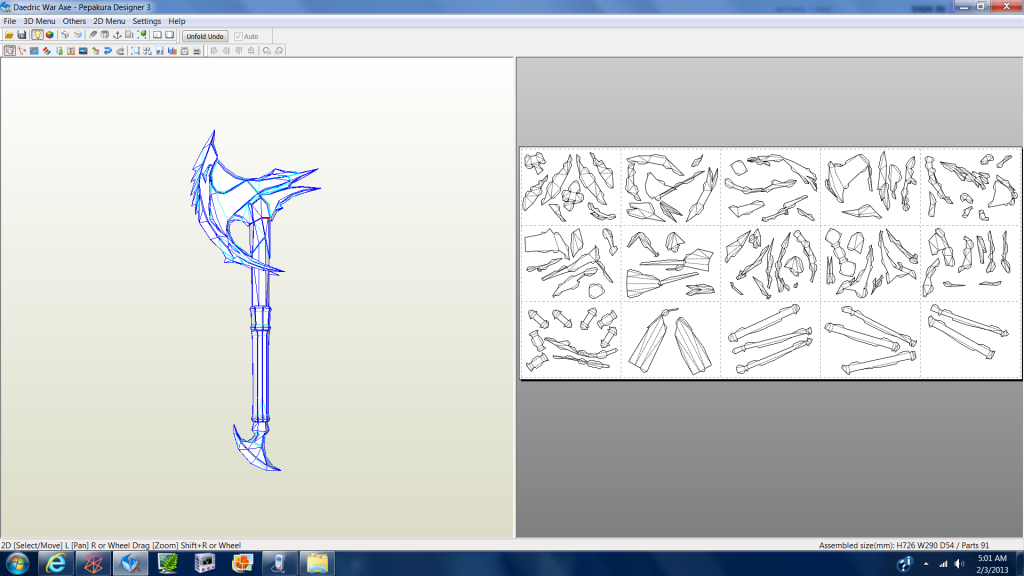Screen dimensions: 1024x576
Task: Click the Unfold Undo button
Action: tap(205, 36)
